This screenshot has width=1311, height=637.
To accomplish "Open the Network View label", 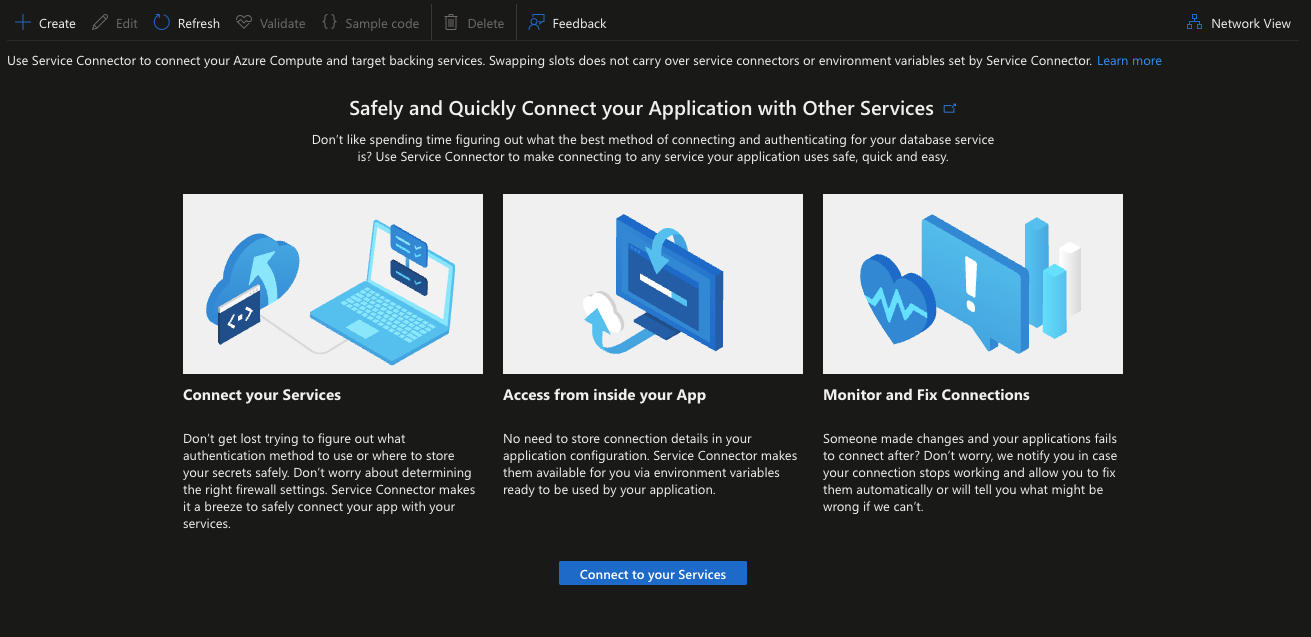I will pos(1251,24).
